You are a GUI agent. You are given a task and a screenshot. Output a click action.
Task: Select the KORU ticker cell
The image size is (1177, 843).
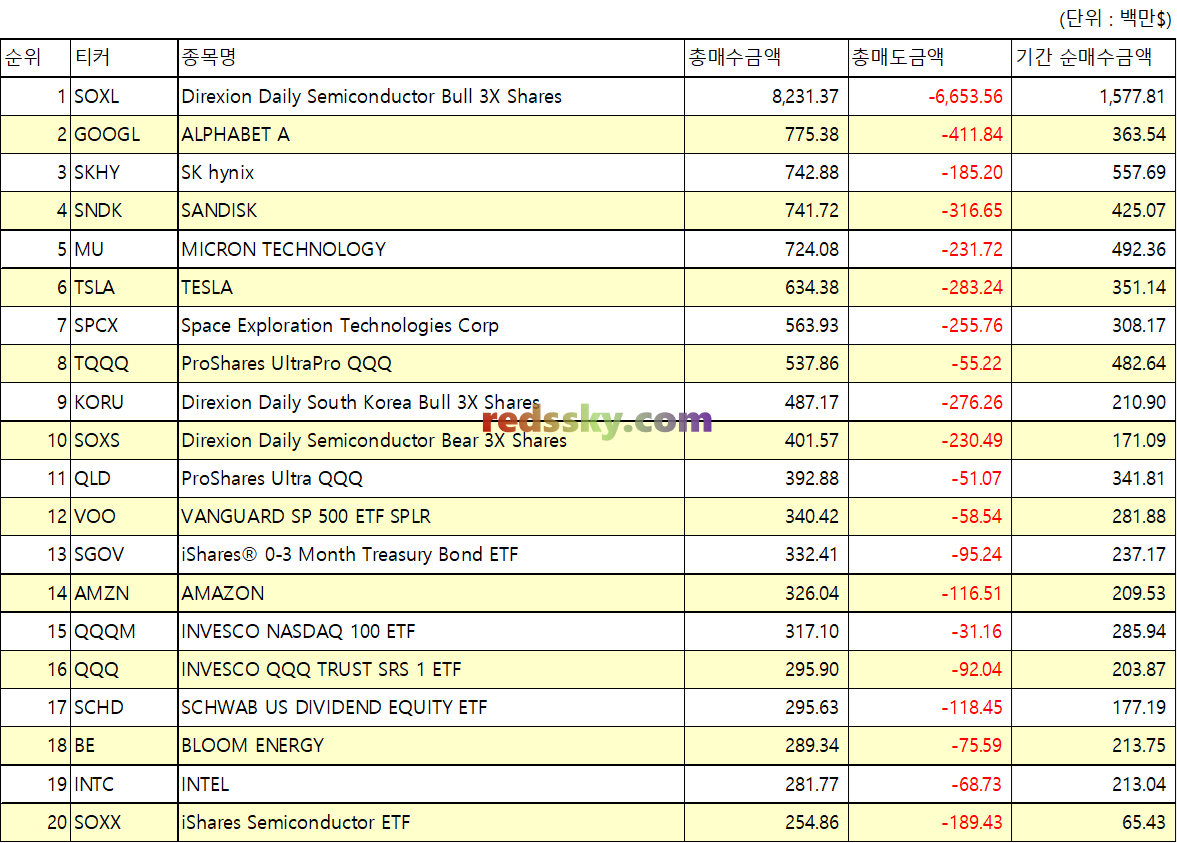point(124,402)
